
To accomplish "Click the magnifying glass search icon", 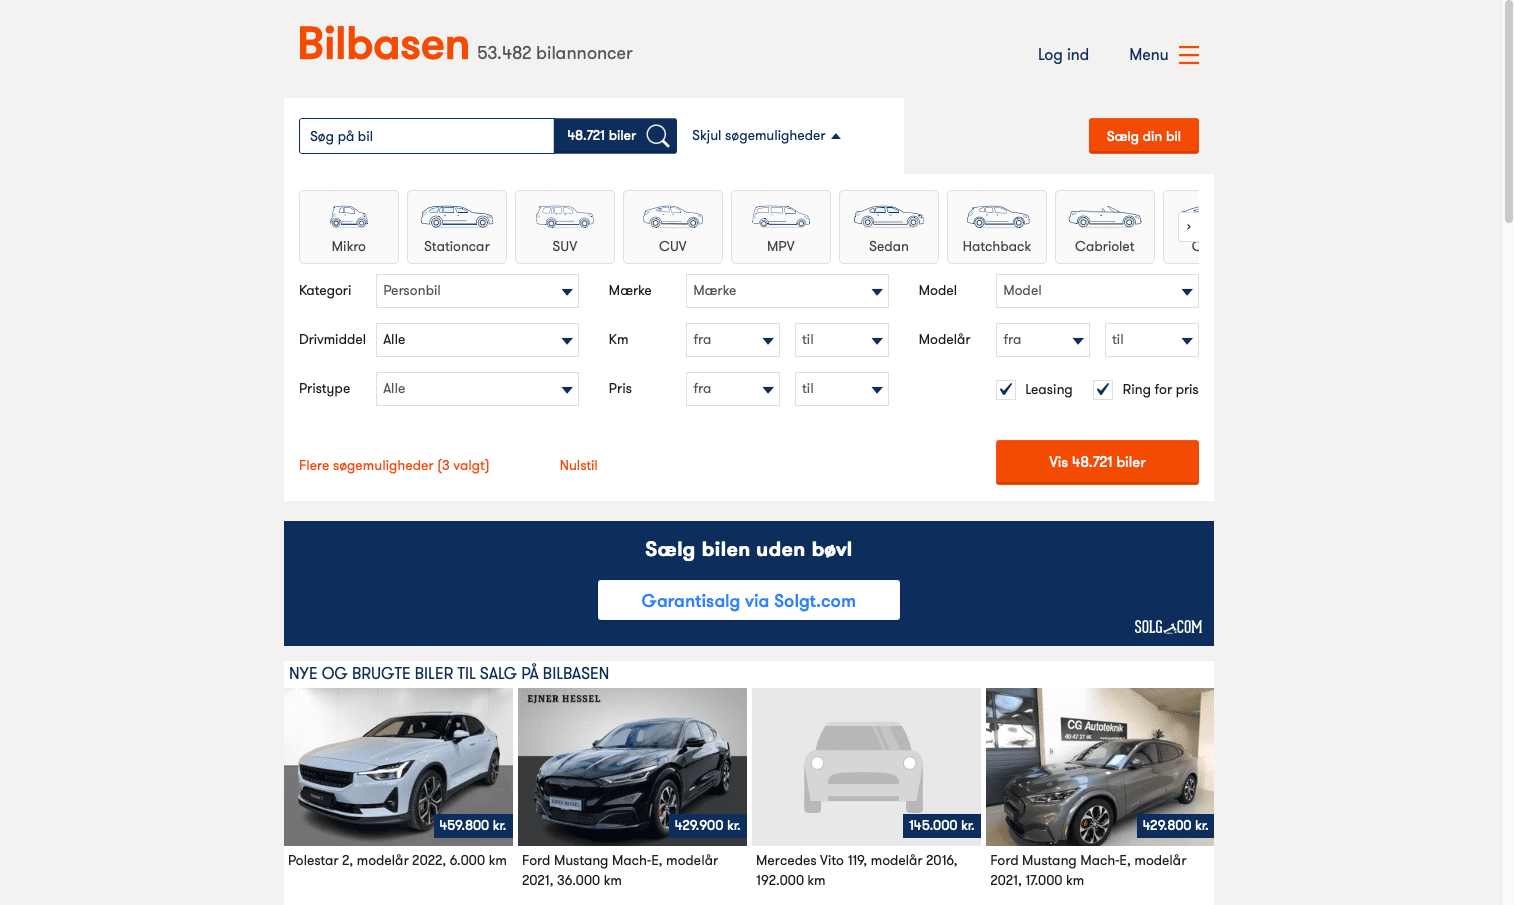I will (x=657, y=136).
